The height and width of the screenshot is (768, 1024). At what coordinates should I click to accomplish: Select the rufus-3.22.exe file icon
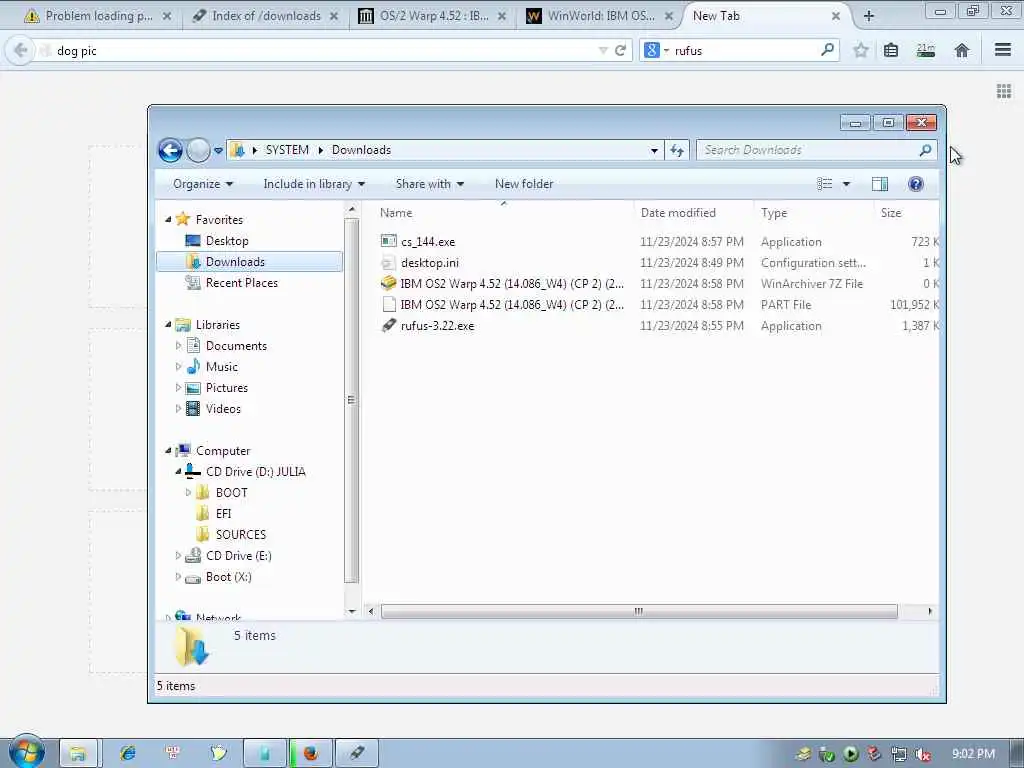[389, 325]
